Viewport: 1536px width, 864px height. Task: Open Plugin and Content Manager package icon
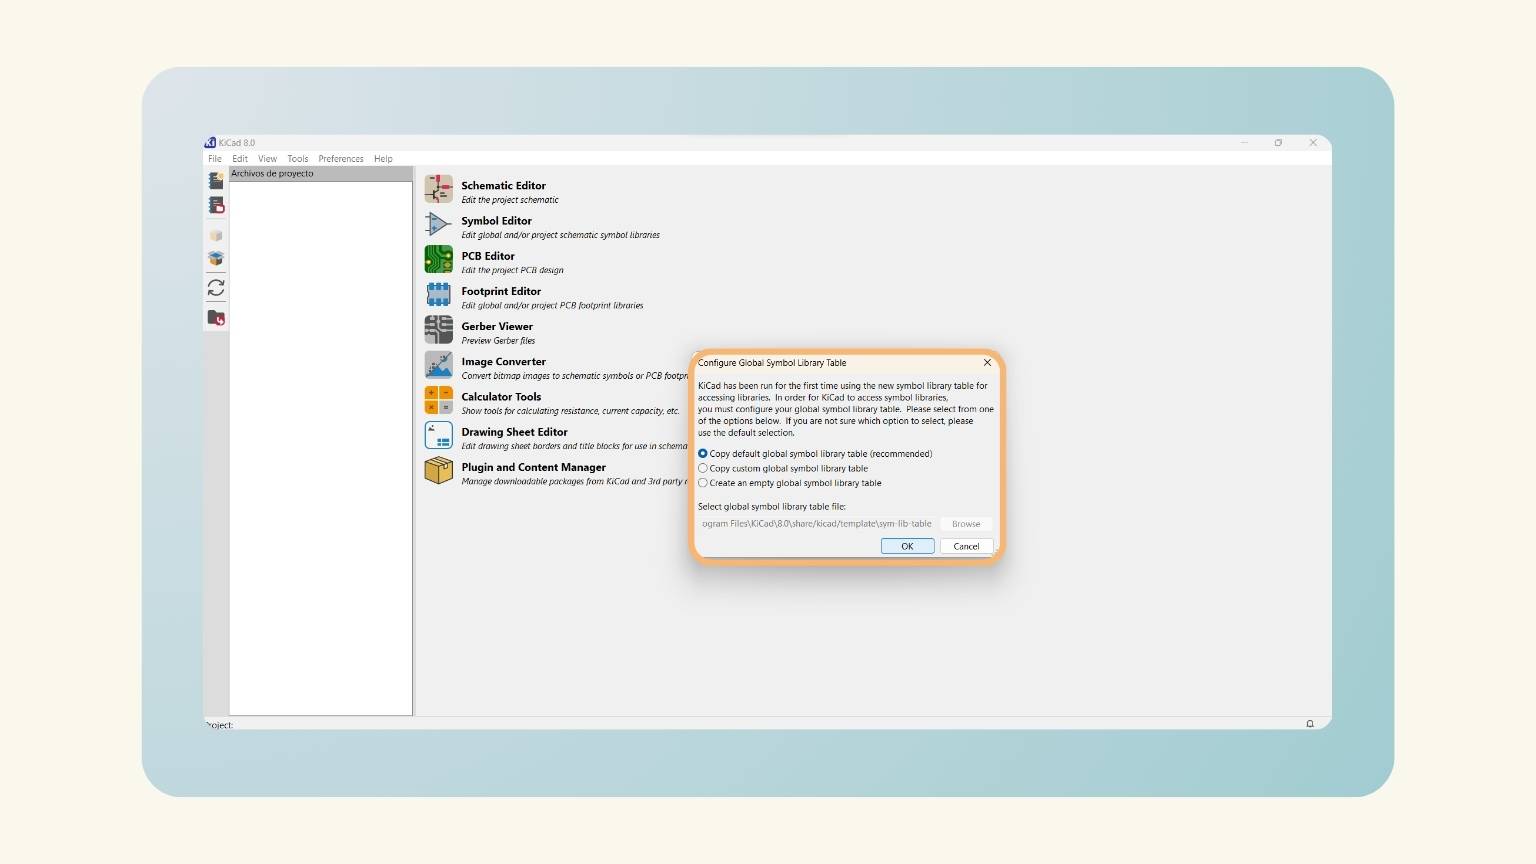438,470
